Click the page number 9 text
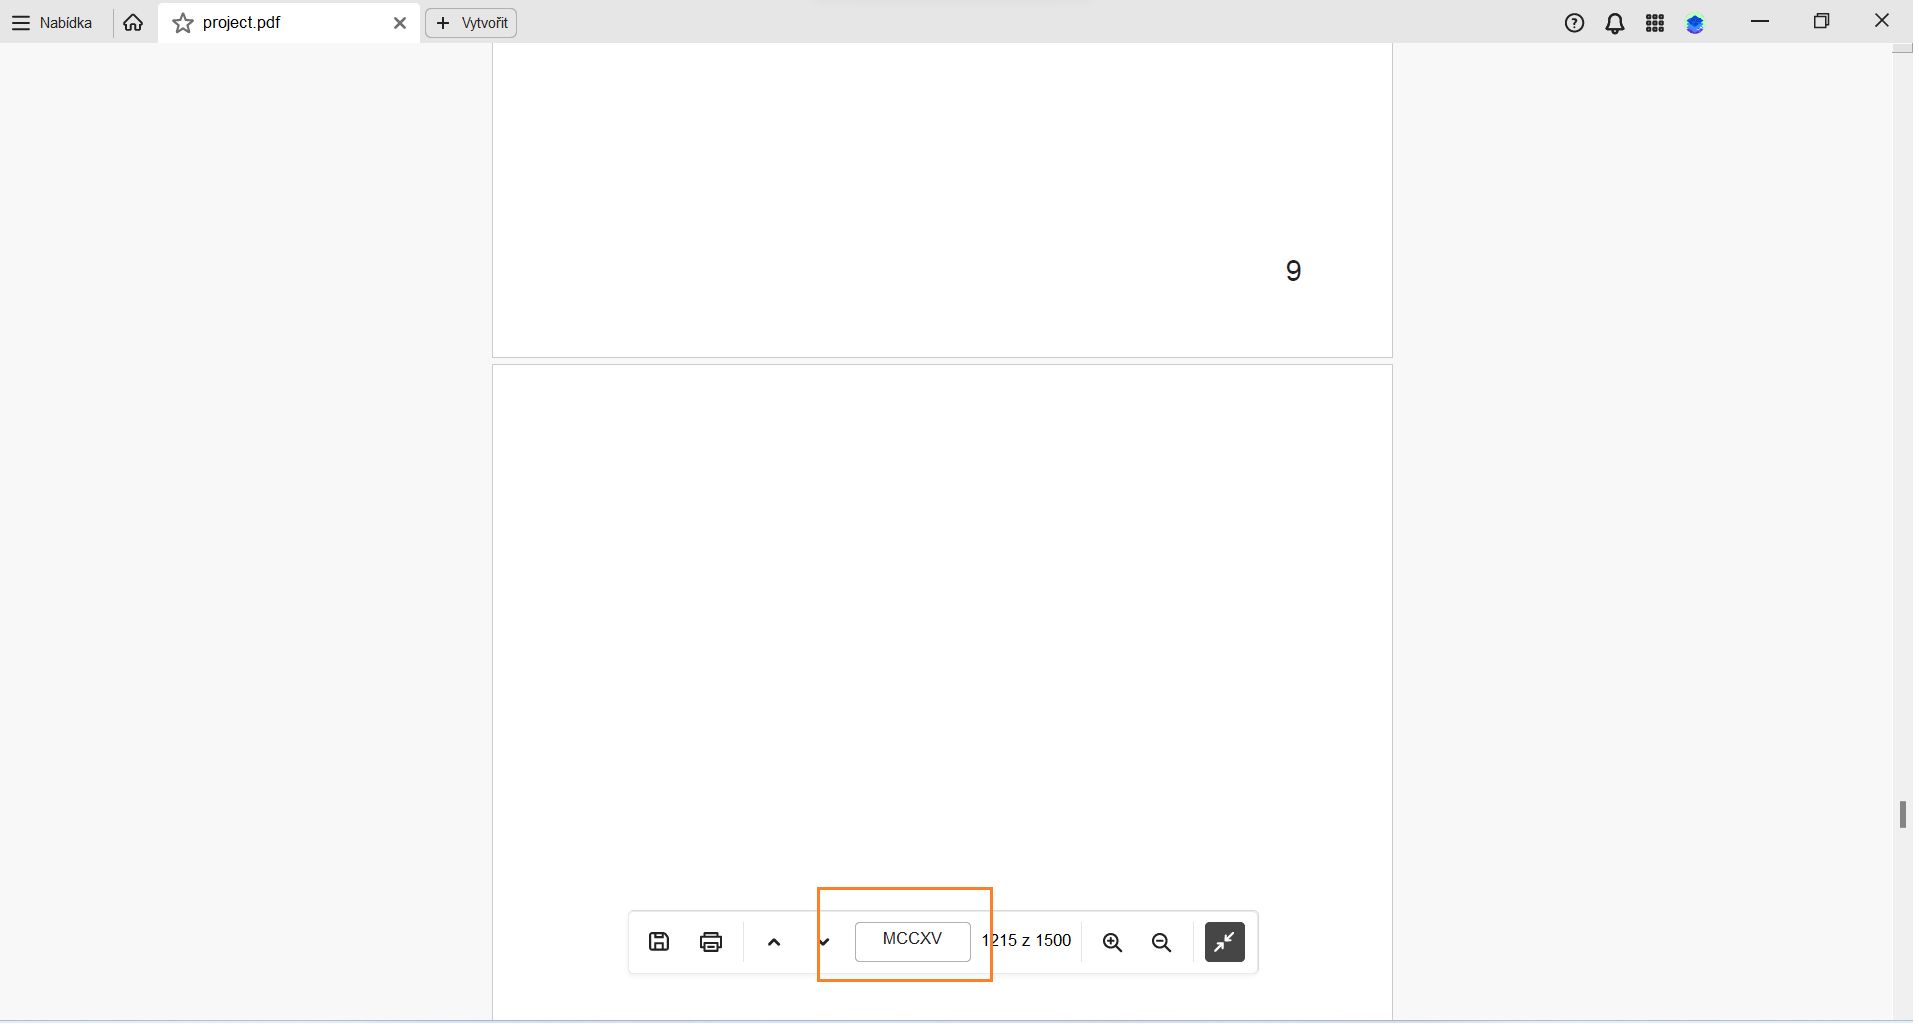Image resolution: width=1919 pixels, height=1024 pixels. pyautogui.click(x=1293, y=271)
